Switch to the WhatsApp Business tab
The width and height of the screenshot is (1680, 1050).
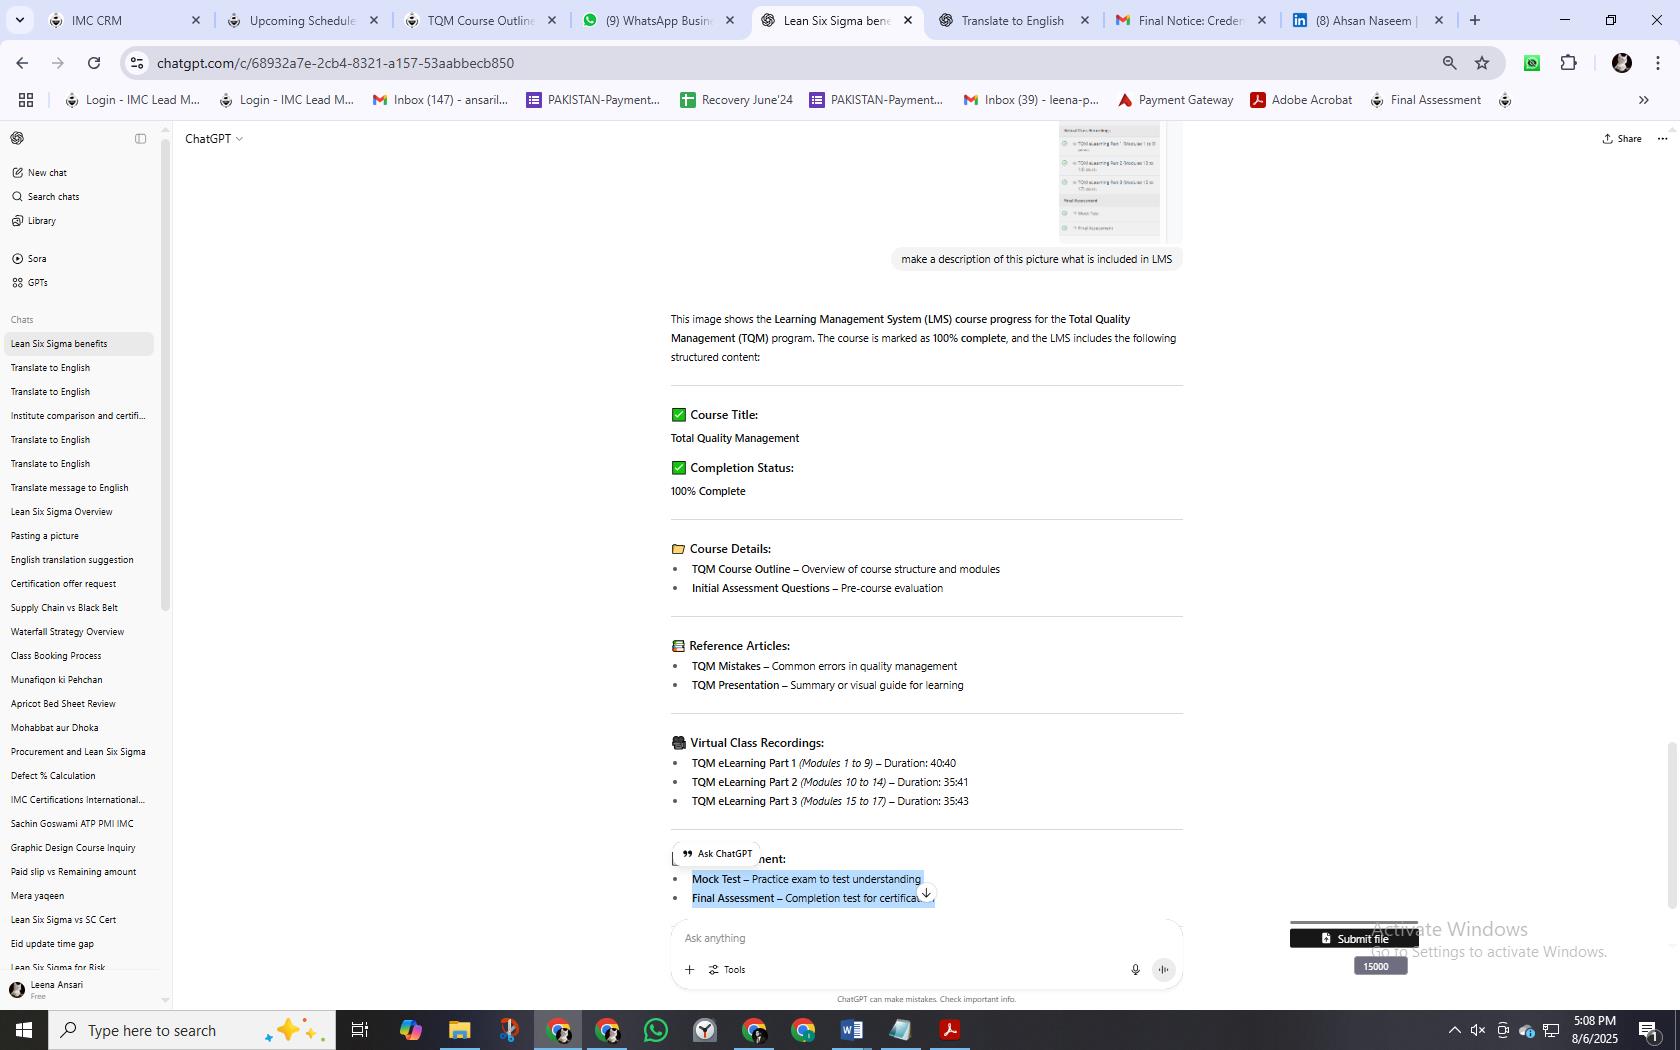658,20
